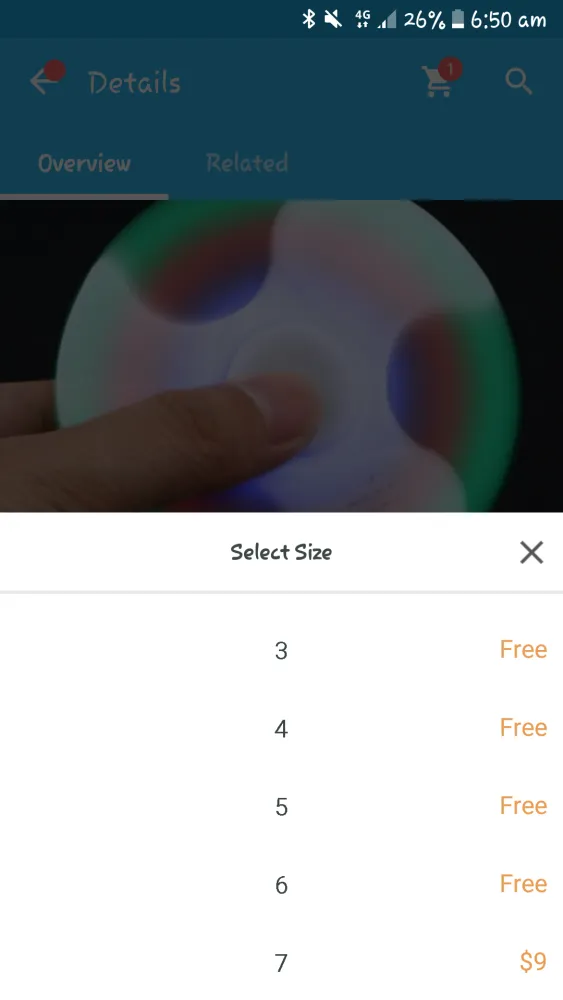Tap Free price beside size 3

[523, 649]
